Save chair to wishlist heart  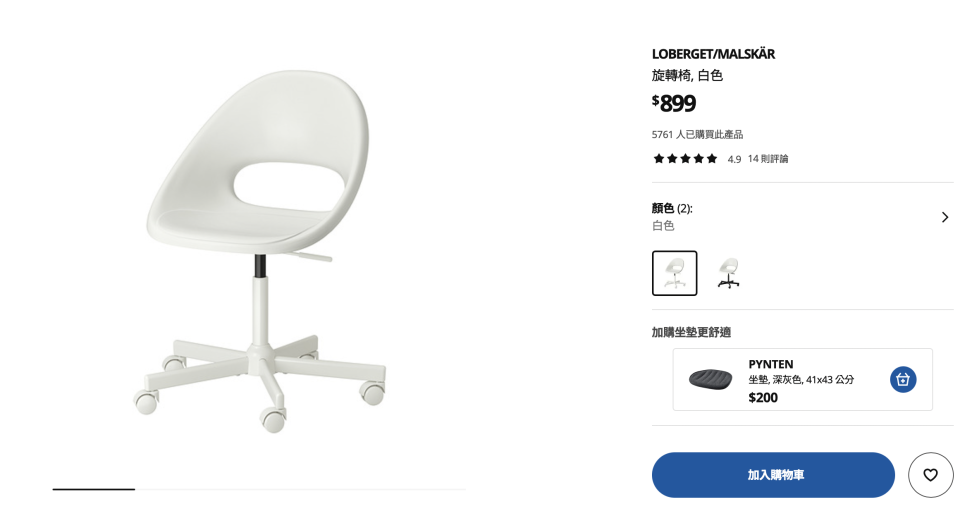pyautogui.click(x=930, y=475)
